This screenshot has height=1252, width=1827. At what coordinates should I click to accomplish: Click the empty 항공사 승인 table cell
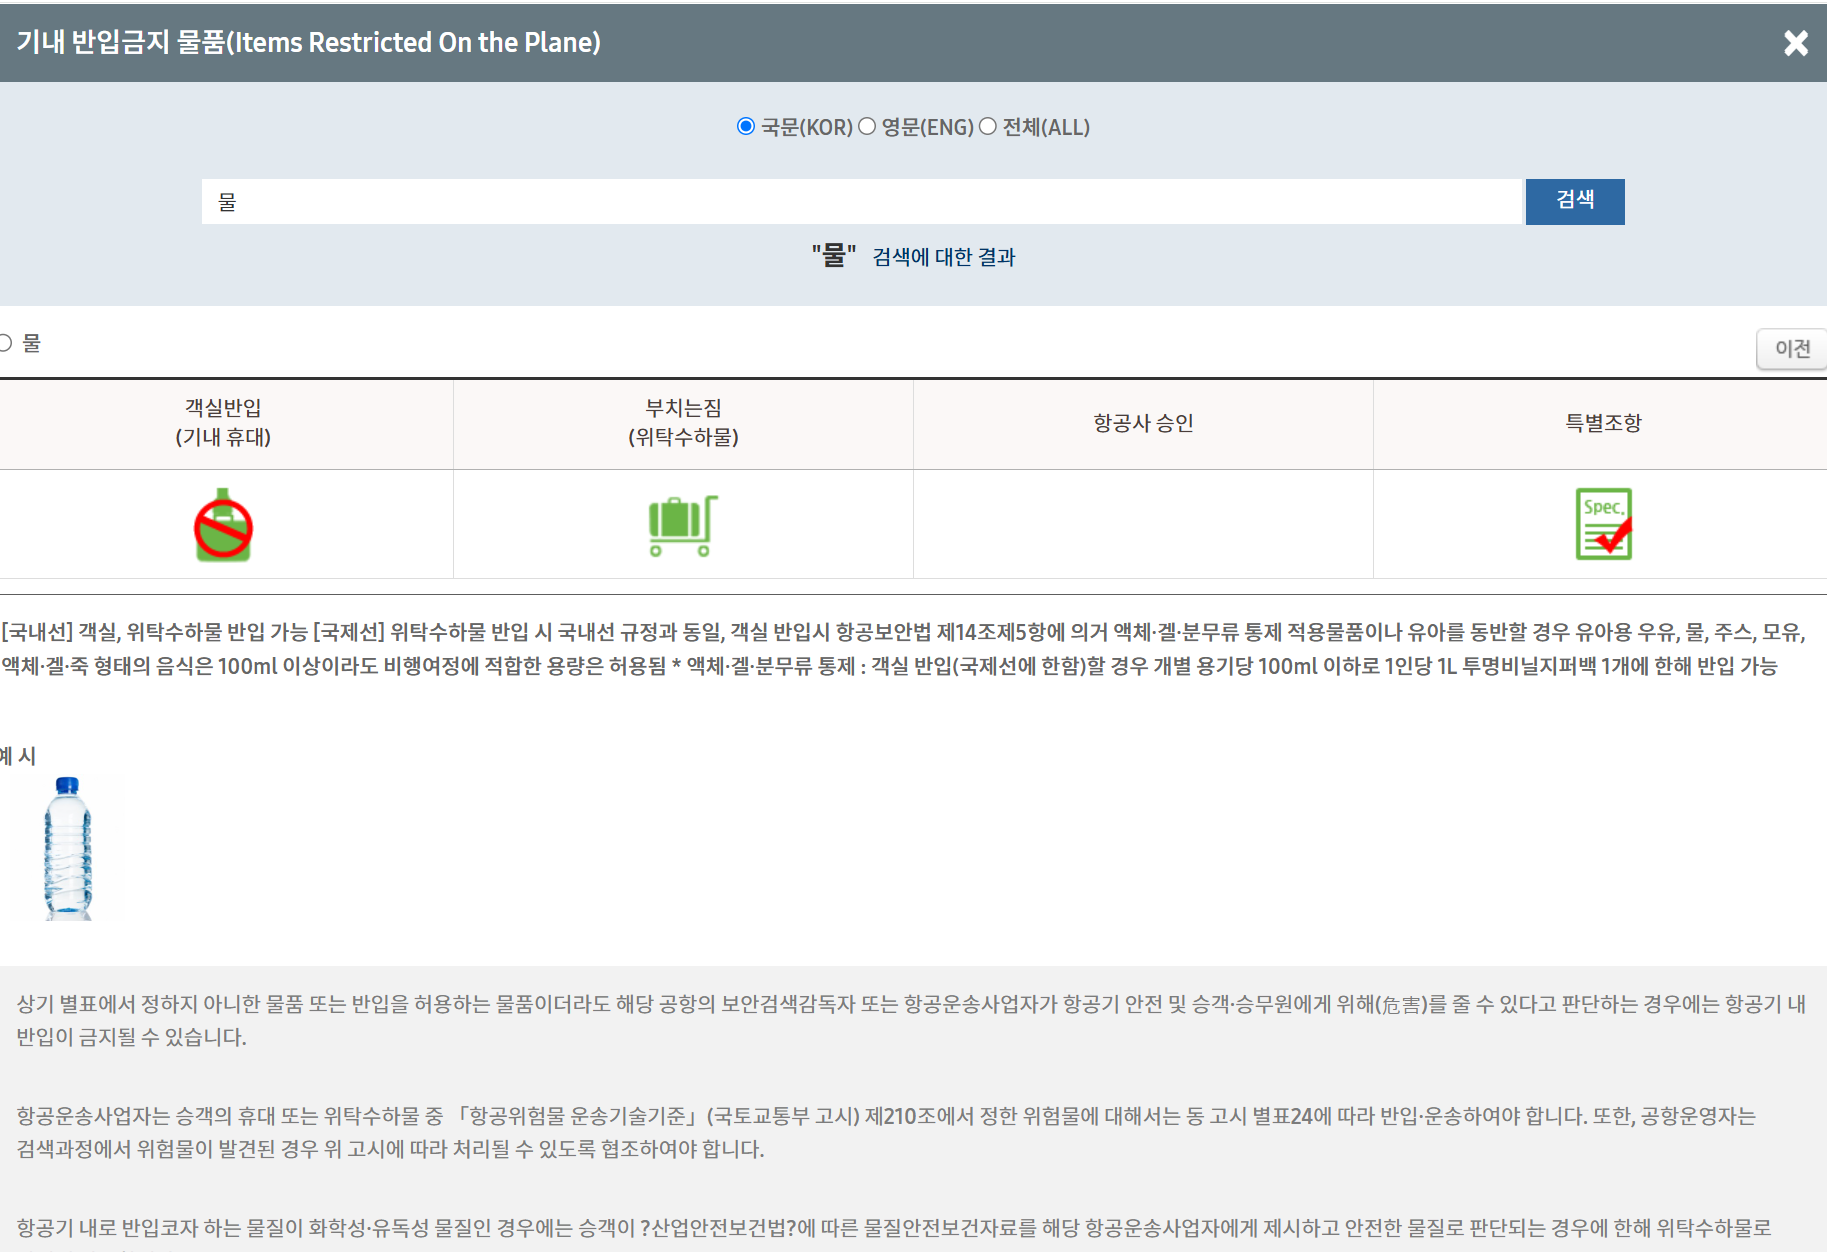[x=1143, y=524]
